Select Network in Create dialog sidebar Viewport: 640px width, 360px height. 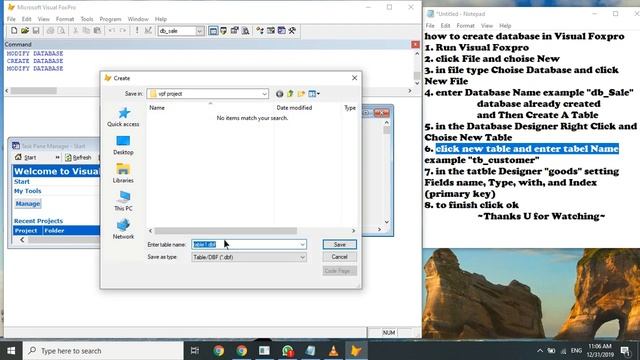click(x=123, y=229)
